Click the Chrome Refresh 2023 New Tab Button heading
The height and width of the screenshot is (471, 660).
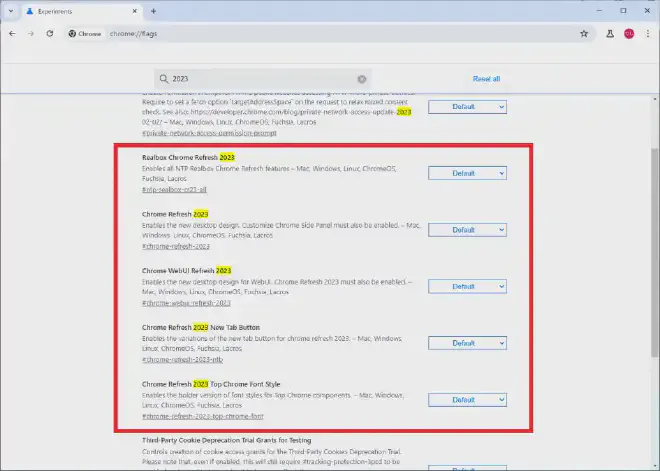pos(201,327)
